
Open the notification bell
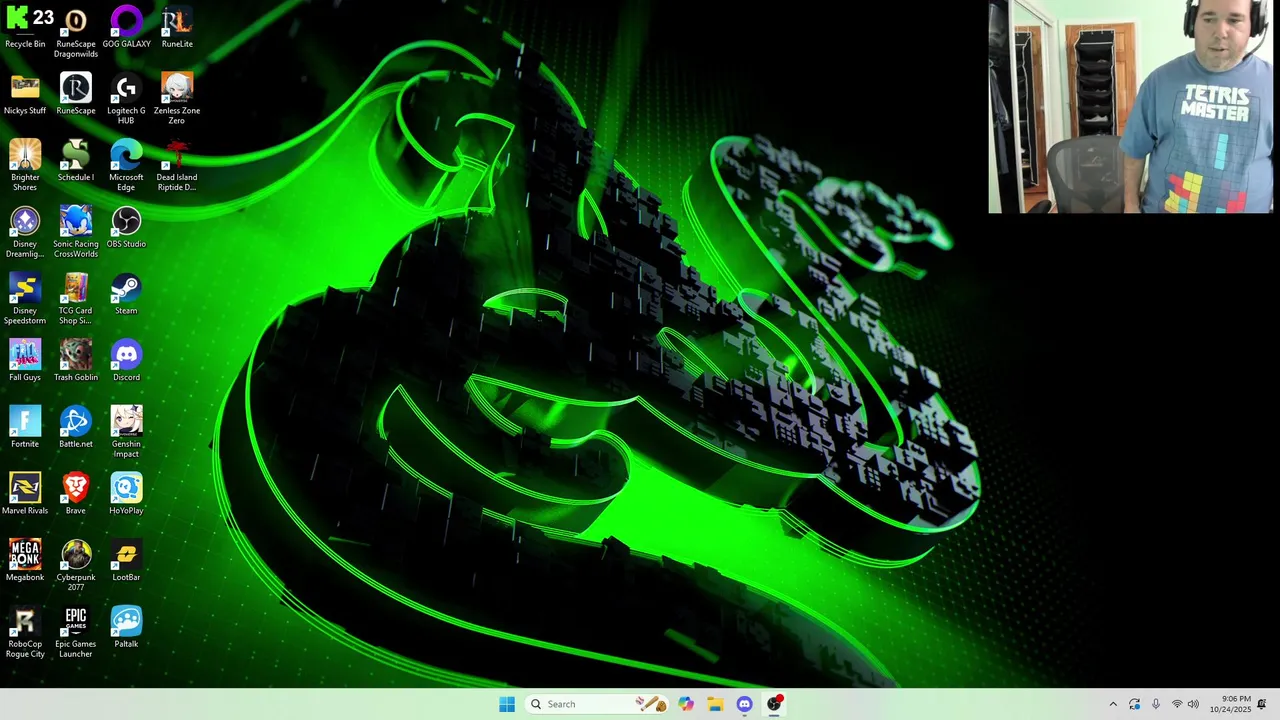pyautogui.click(x=1262, y=704)
